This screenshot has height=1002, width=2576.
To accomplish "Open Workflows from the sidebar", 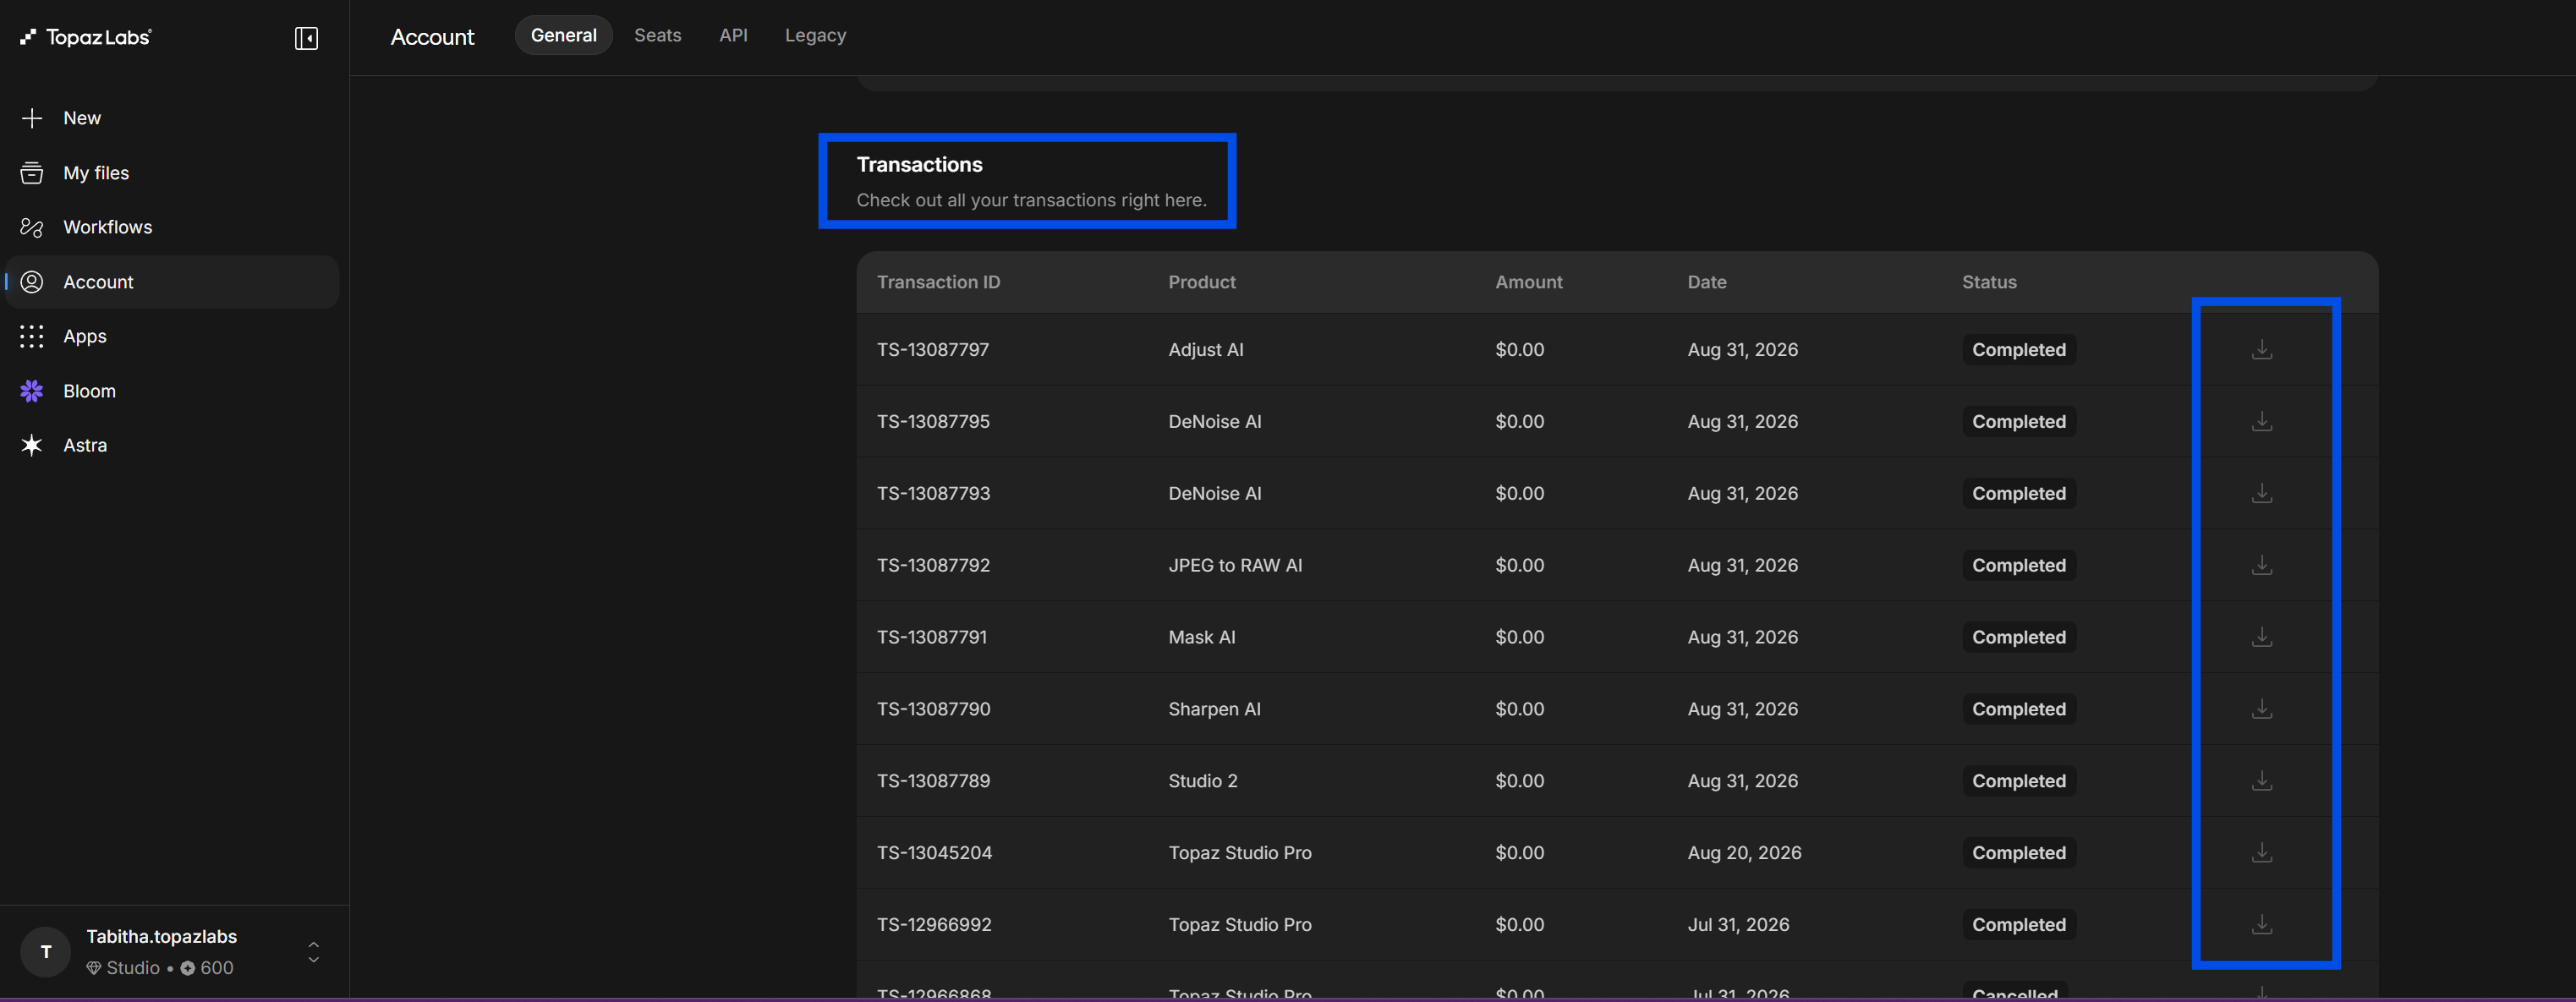I will tap(108, 227).
